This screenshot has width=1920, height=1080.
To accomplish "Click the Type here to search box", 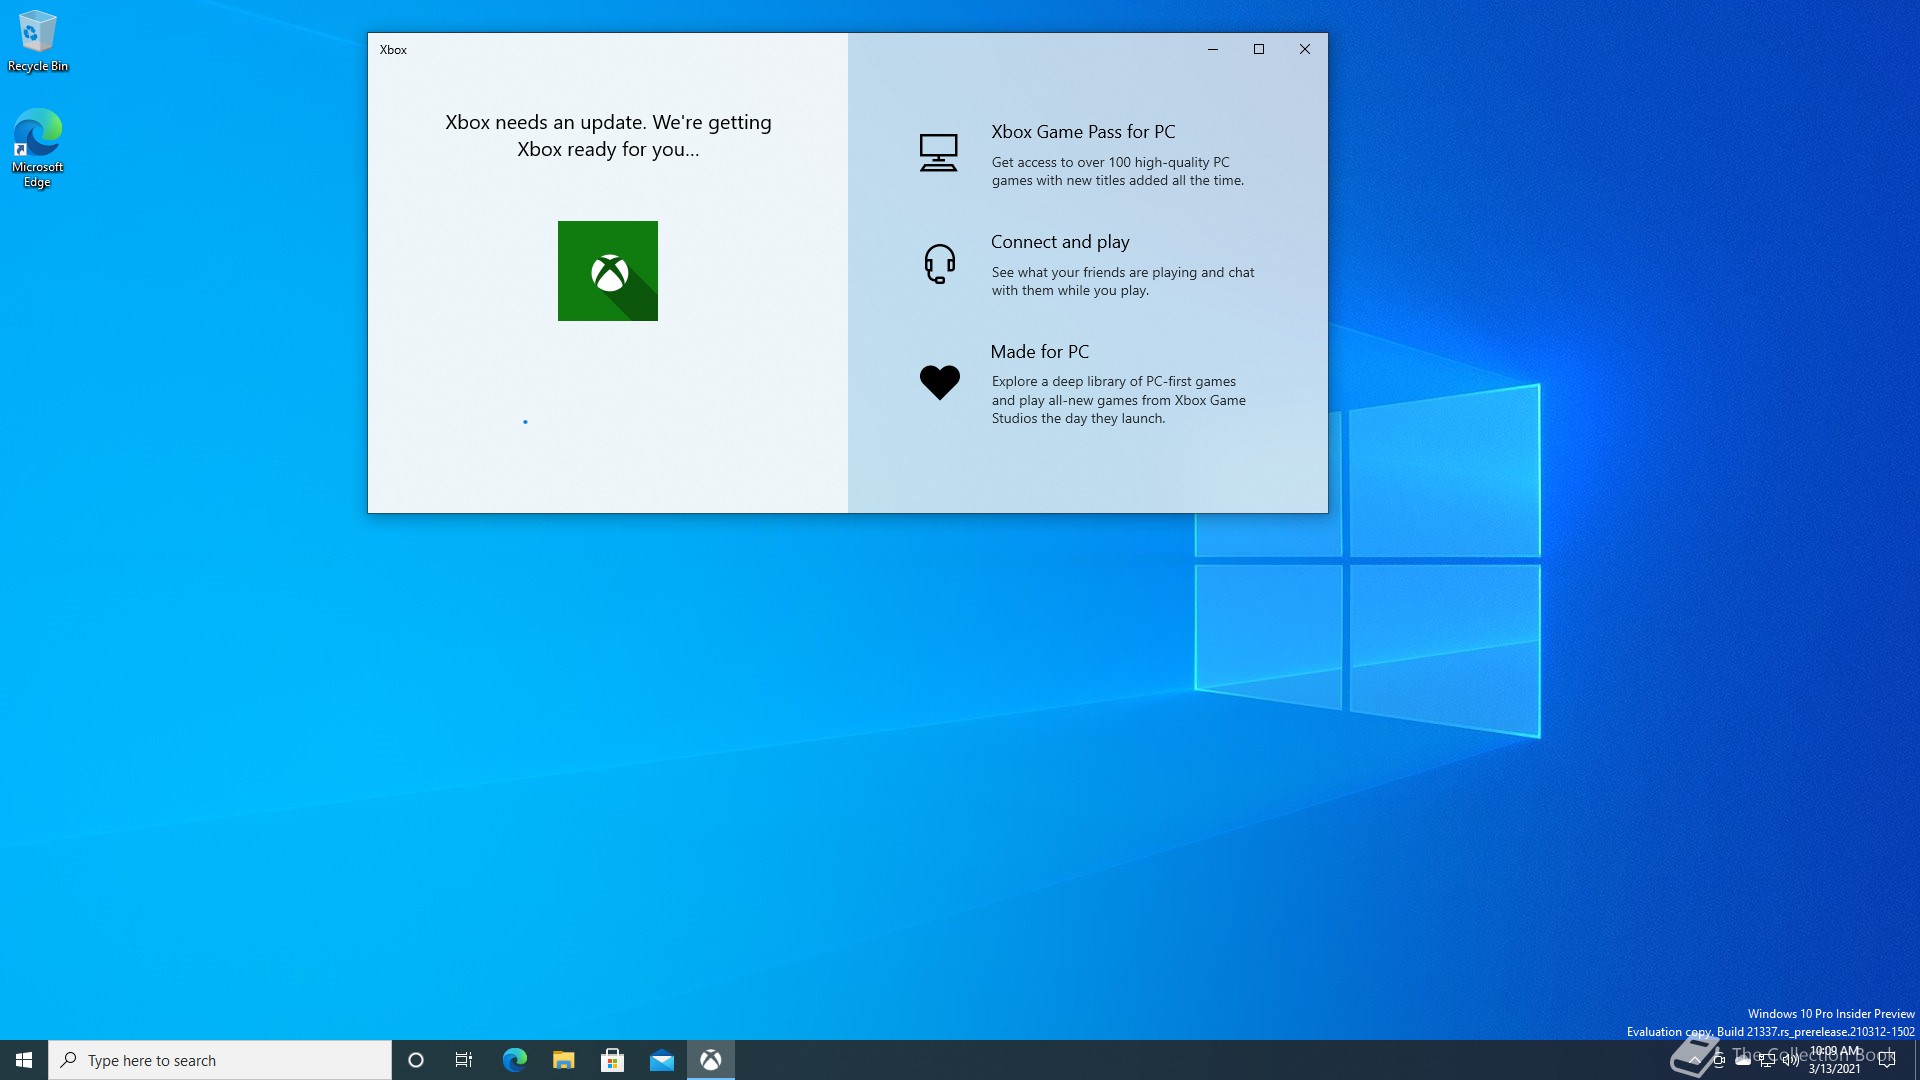I will click(220, 1060).
